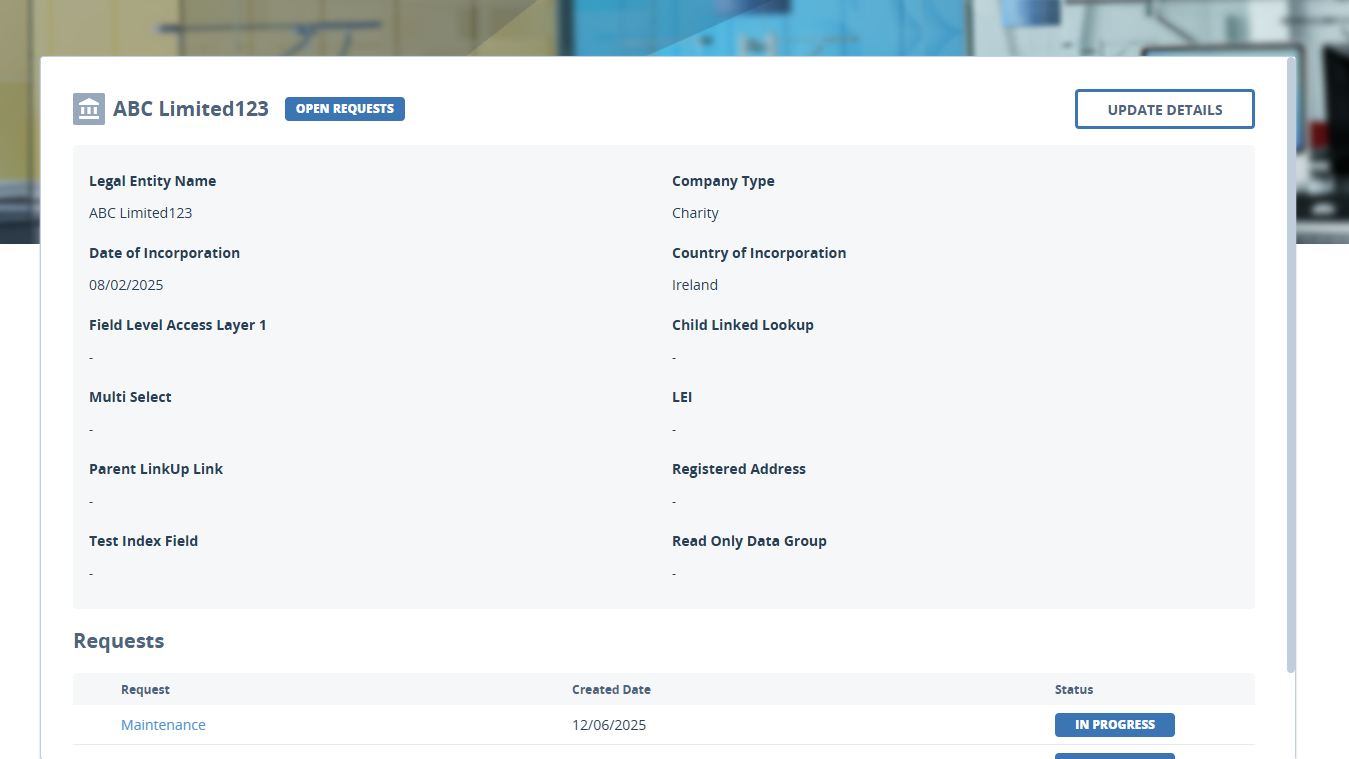This screenshot has width=1349, height=759.
Task: Click the dash under Read Only Data Group
Action: 674,572
